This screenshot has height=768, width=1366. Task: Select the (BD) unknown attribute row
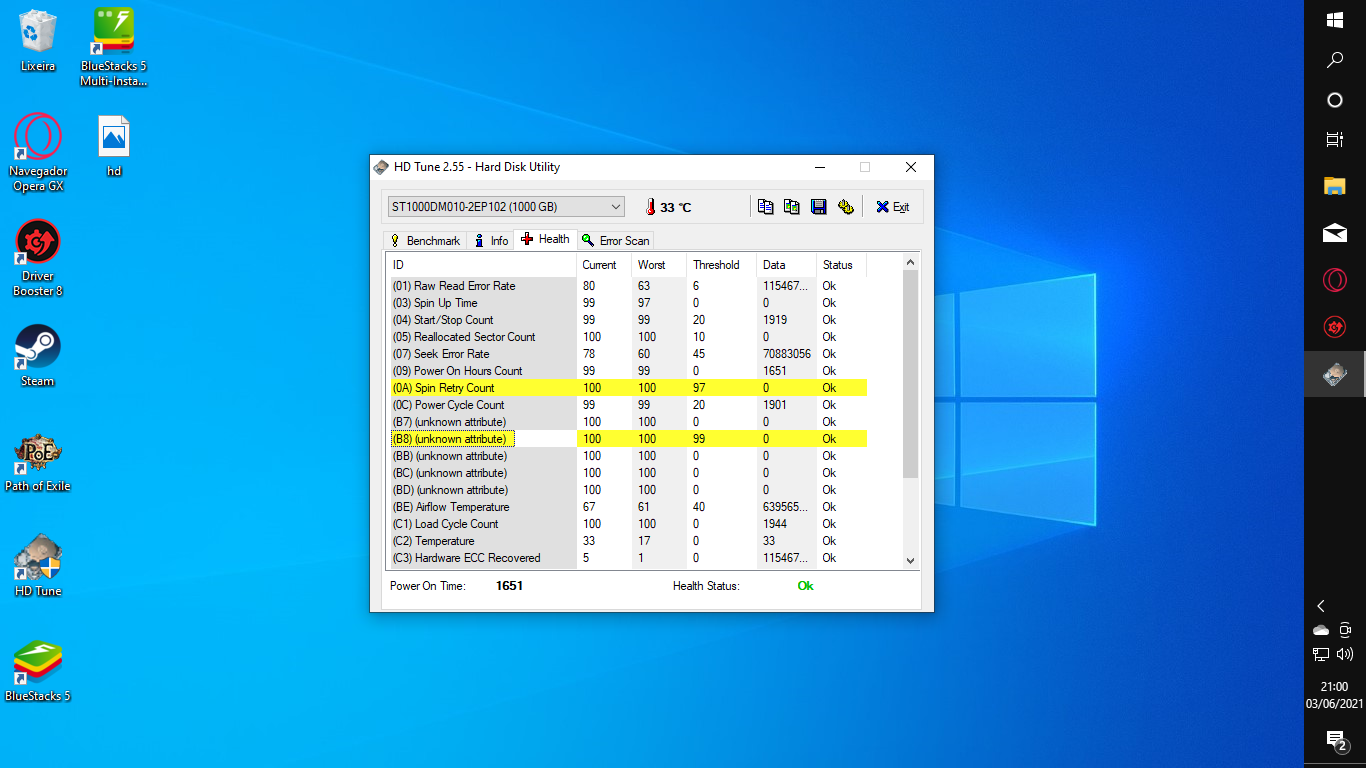tap(627, 490)
